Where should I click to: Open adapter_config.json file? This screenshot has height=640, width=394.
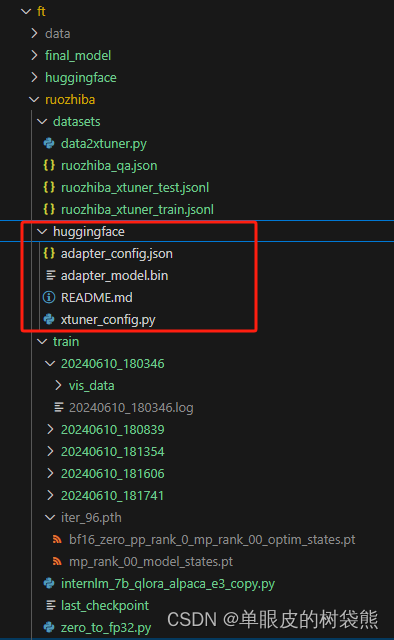point(117,254)
